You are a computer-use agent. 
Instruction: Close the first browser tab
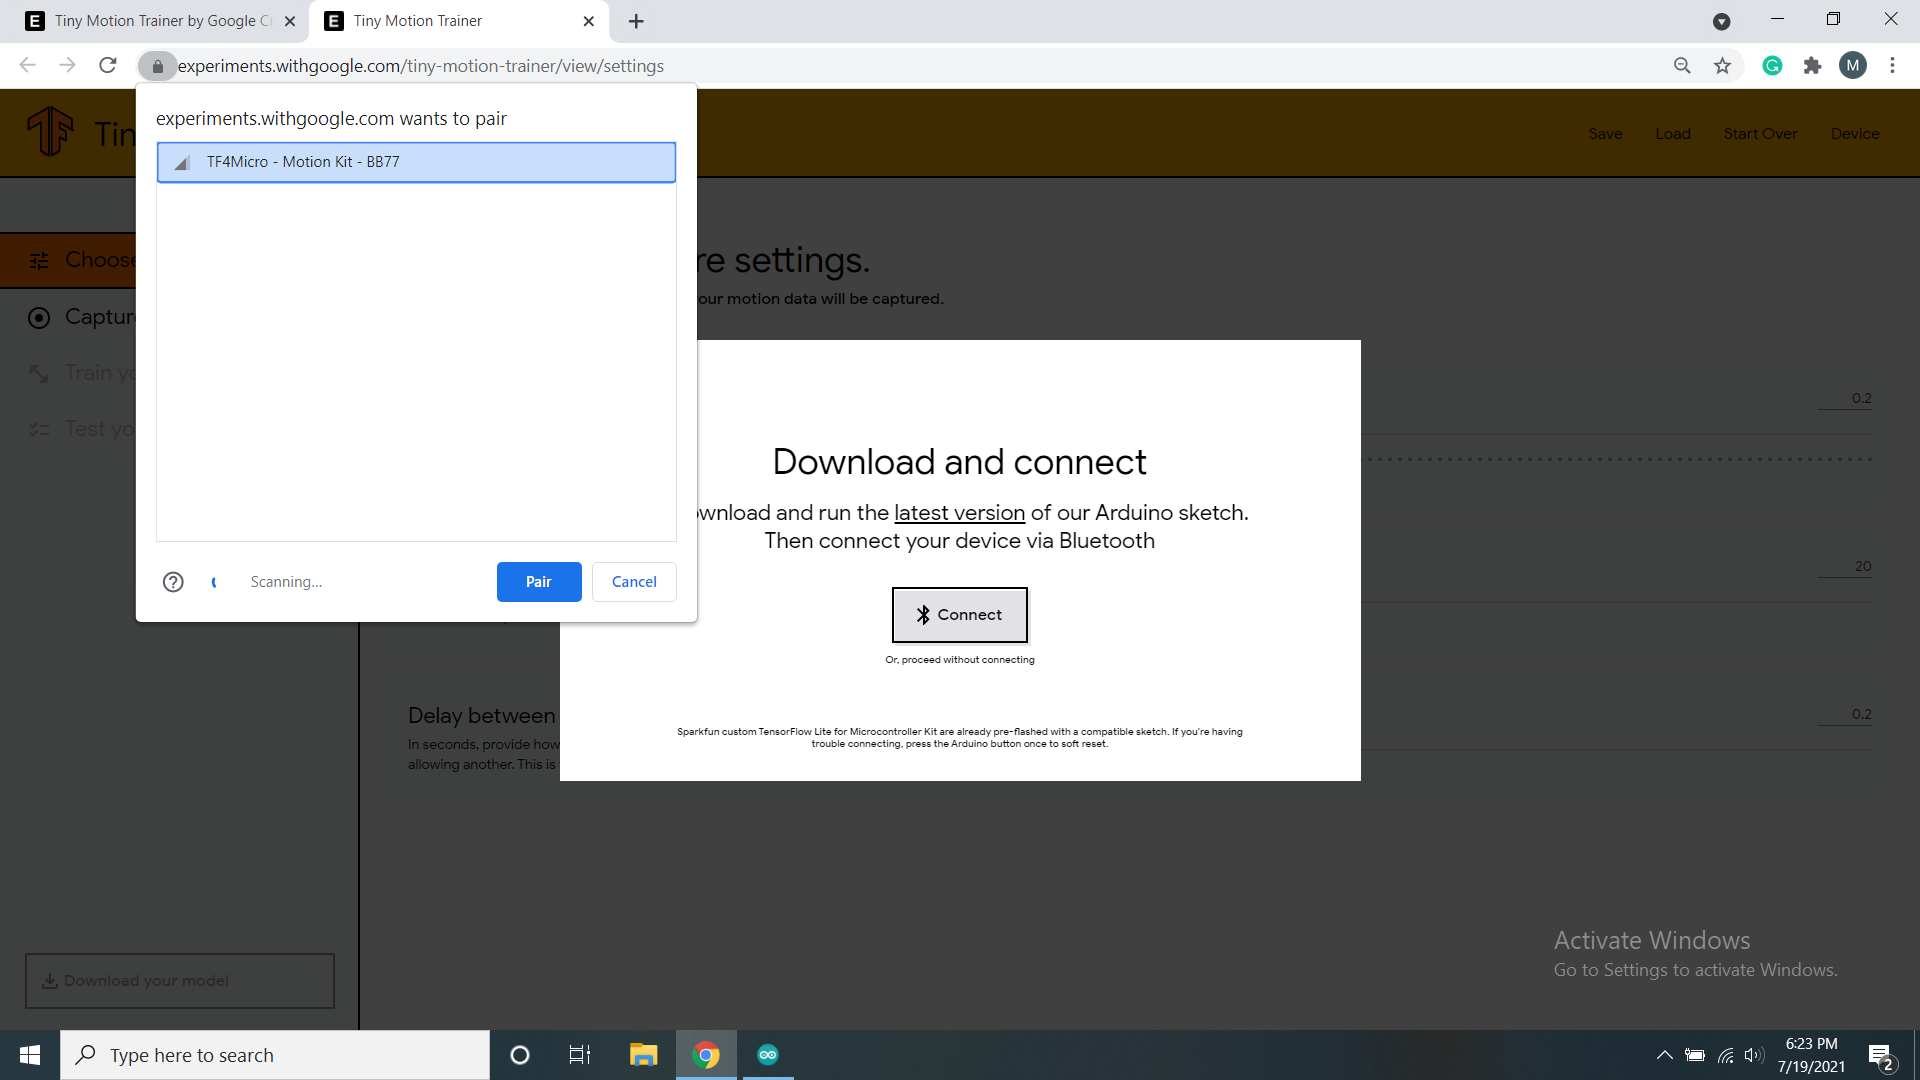click(290, 21)
